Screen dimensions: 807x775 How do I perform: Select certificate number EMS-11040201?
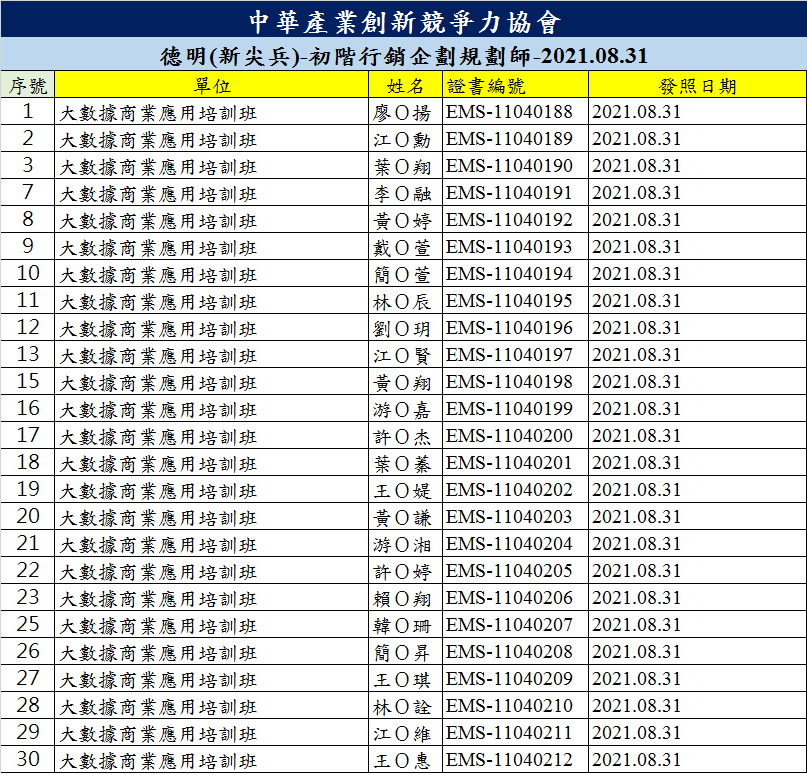[x=508, y=463]
